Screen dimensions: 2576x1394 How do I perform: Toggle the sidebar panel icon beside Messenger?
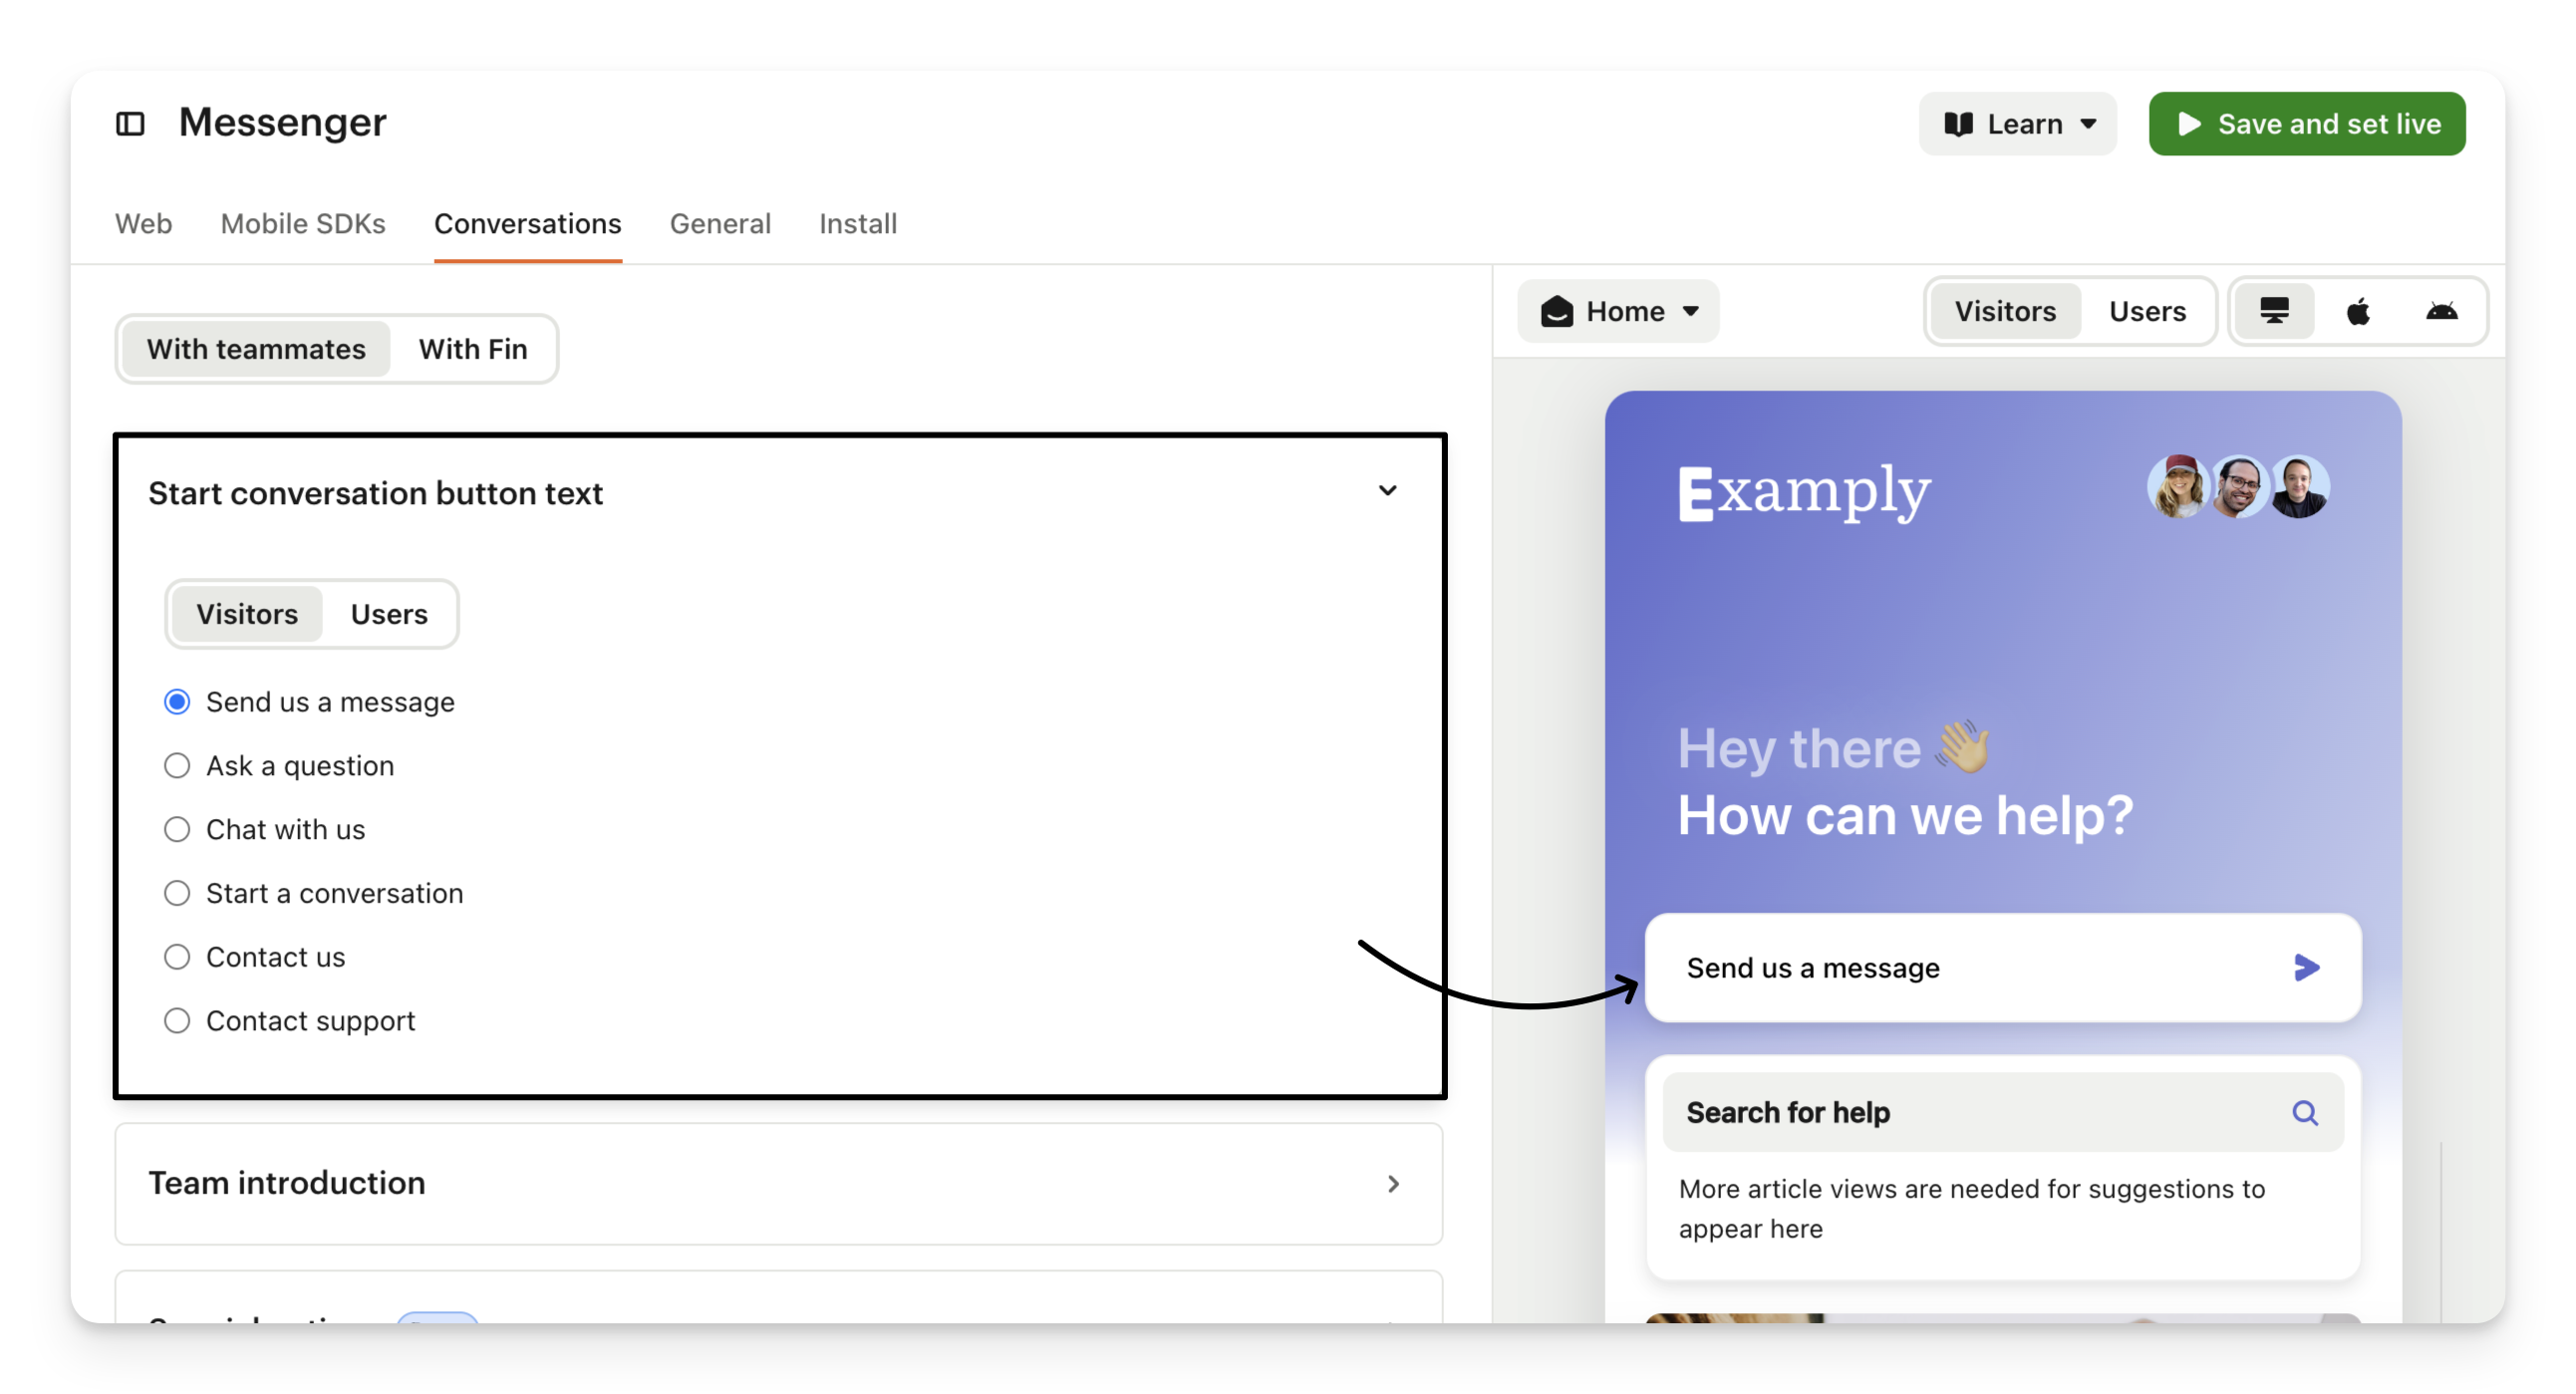(x=130, y=124)
